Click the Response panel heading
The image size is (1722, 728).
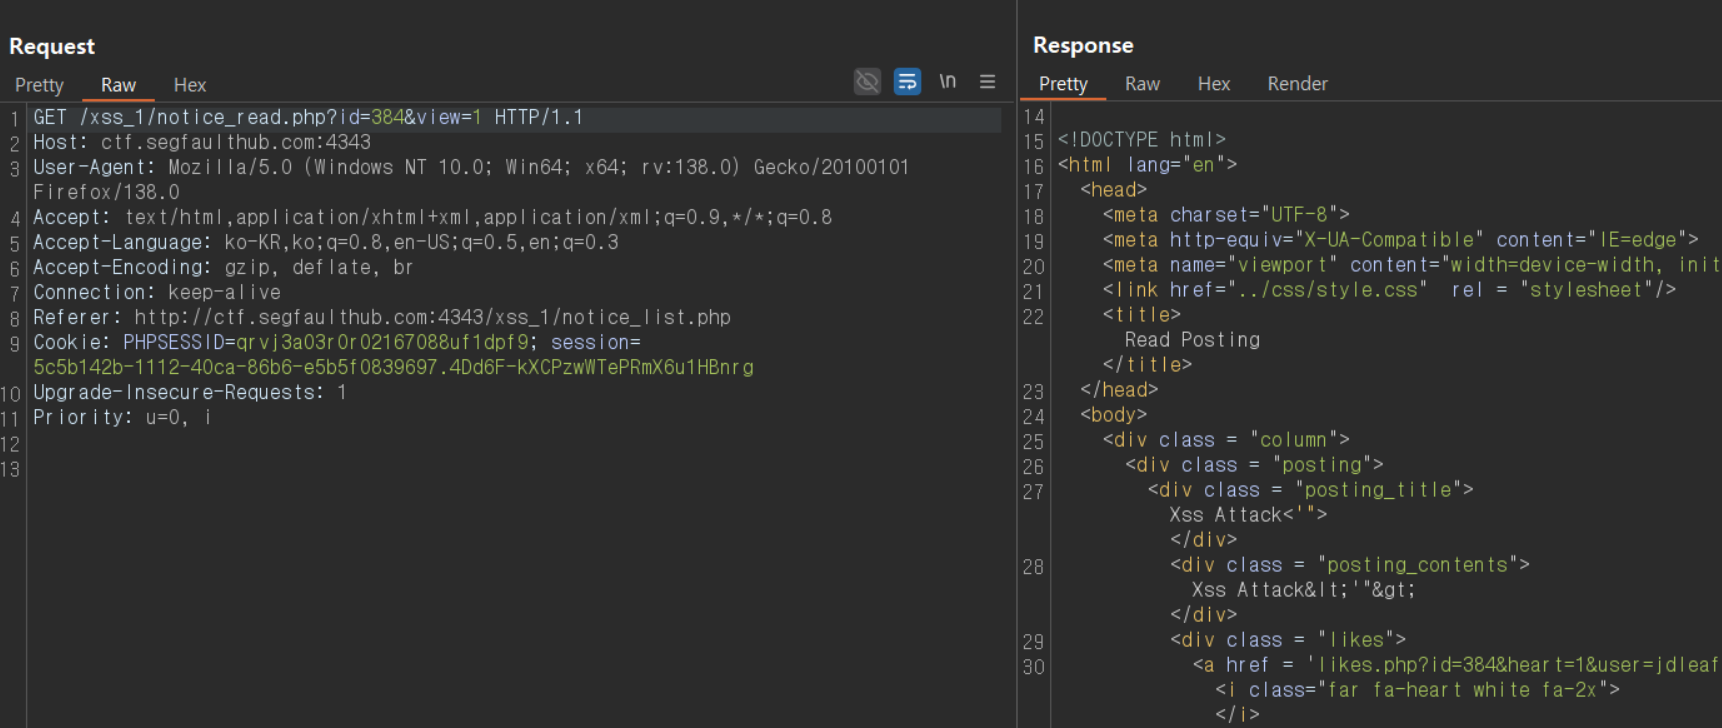(1083, 45)
